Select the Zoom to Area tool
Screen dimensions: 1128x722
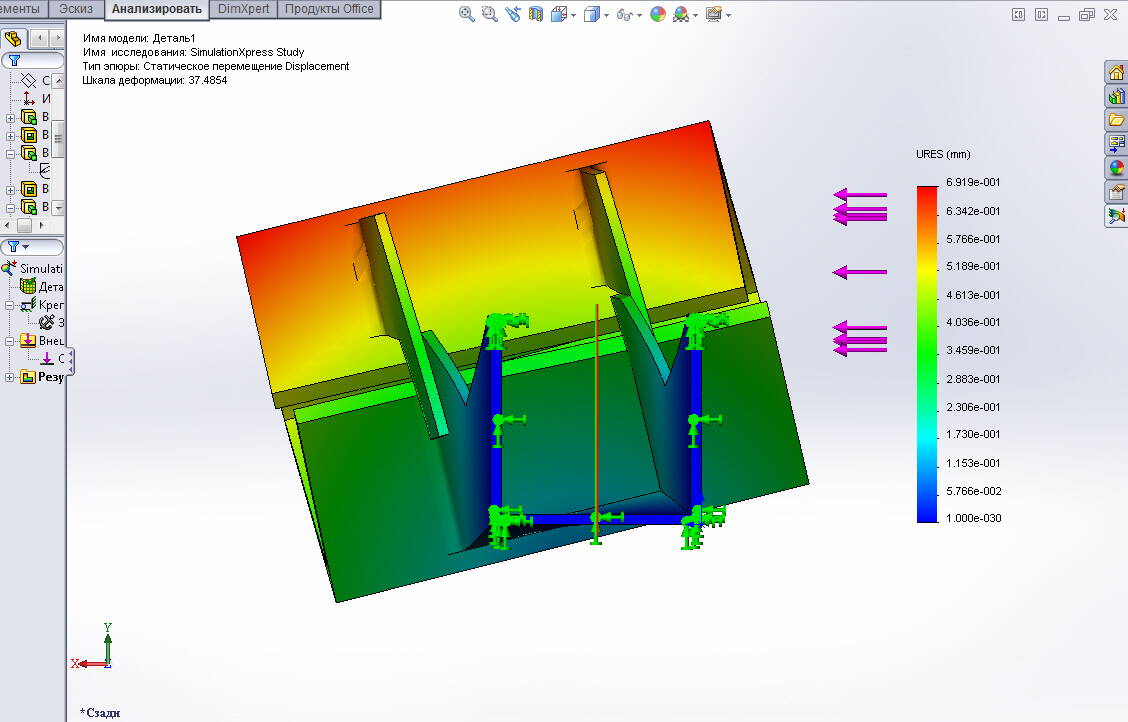tap(490, 14)
